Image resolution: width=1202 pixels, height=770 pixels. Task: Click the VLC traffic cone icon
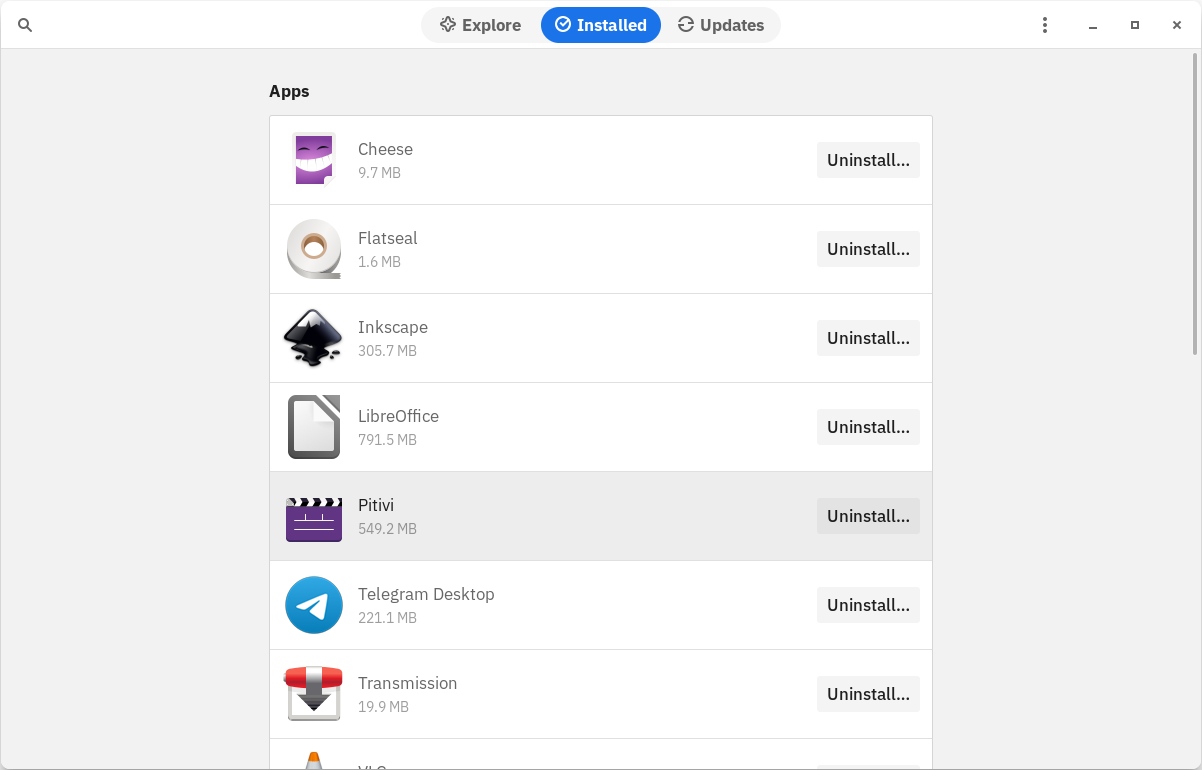[x=313, y=760]
